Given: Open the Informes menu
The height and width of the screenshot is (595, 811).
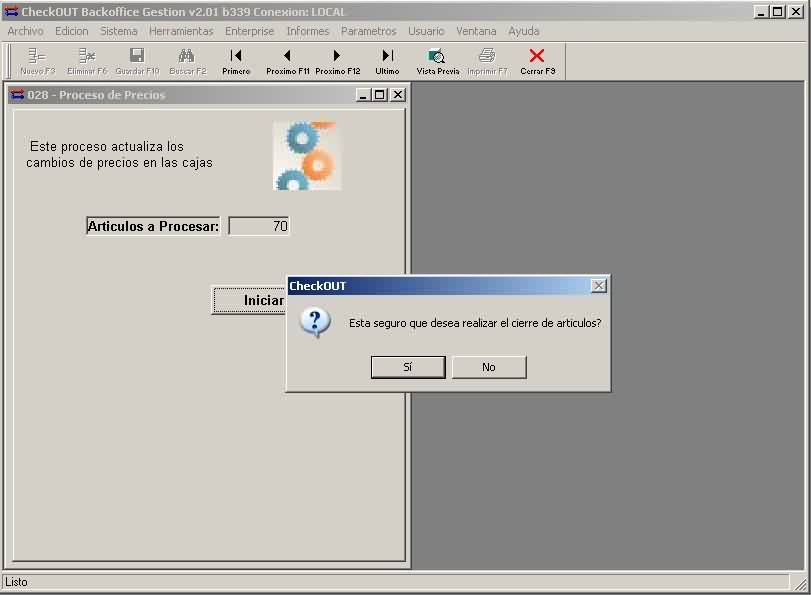Looking at the screenshot, I should (308, 31).
